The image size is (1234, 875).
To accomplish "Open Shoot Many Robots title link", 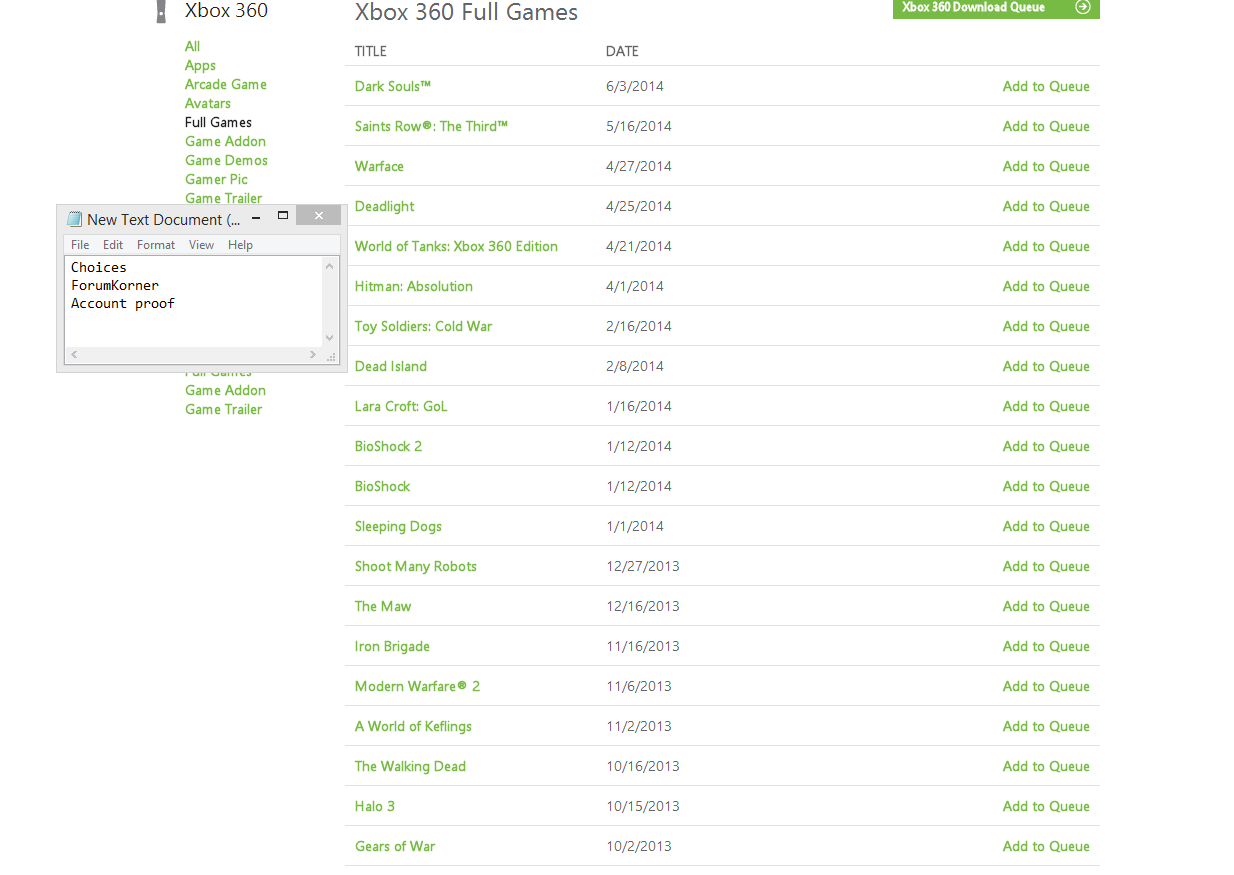I will pos(416,566).
